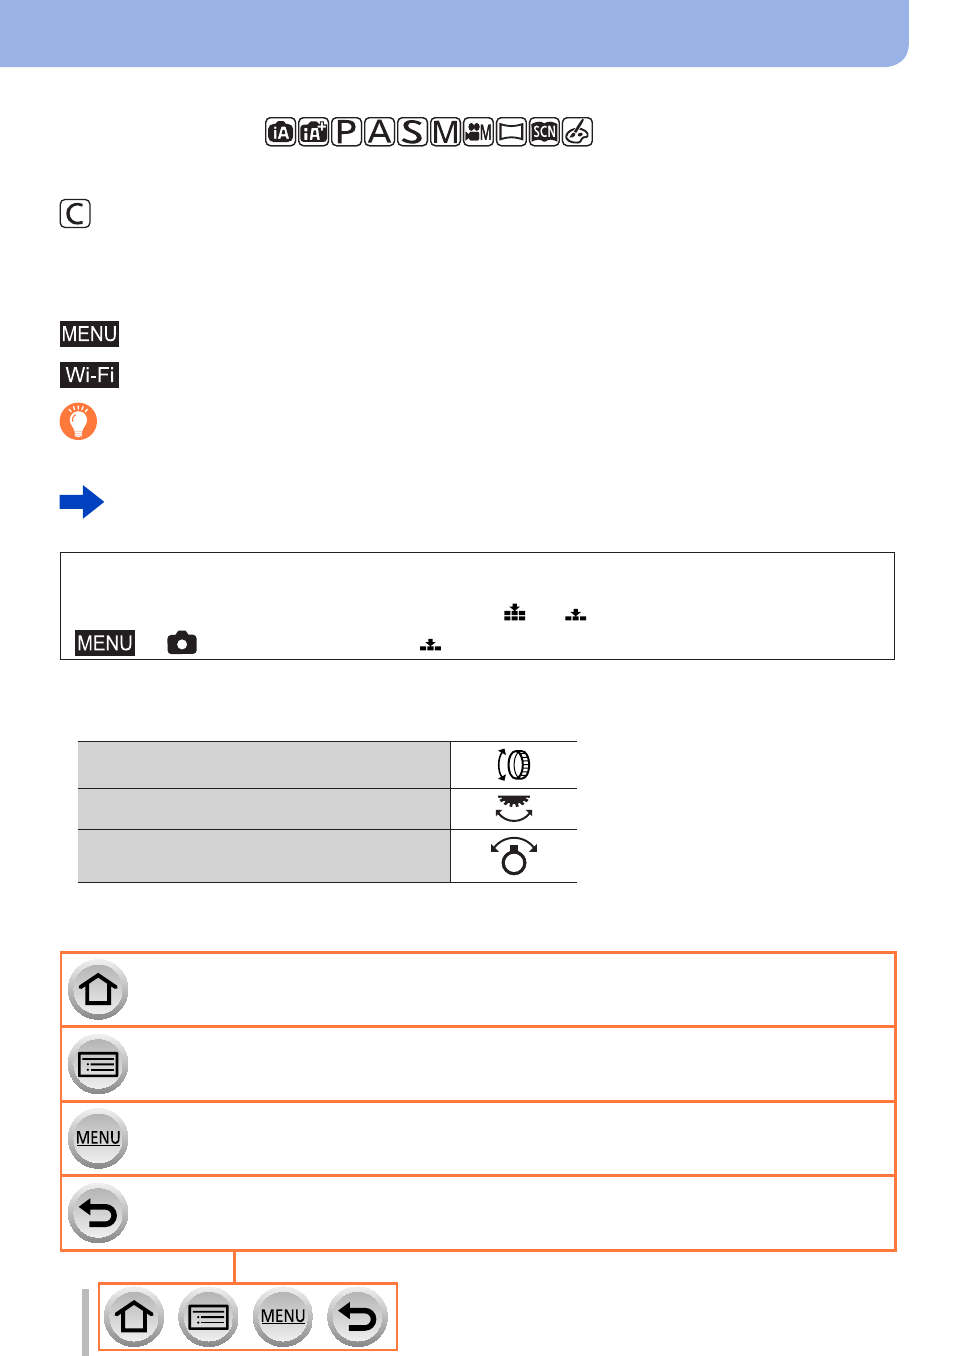Click the orange lightbulb tips icon
Image resolution: width=954 pixels, height=1356 pixels.
pyautogui.click(x=78, y=422)
